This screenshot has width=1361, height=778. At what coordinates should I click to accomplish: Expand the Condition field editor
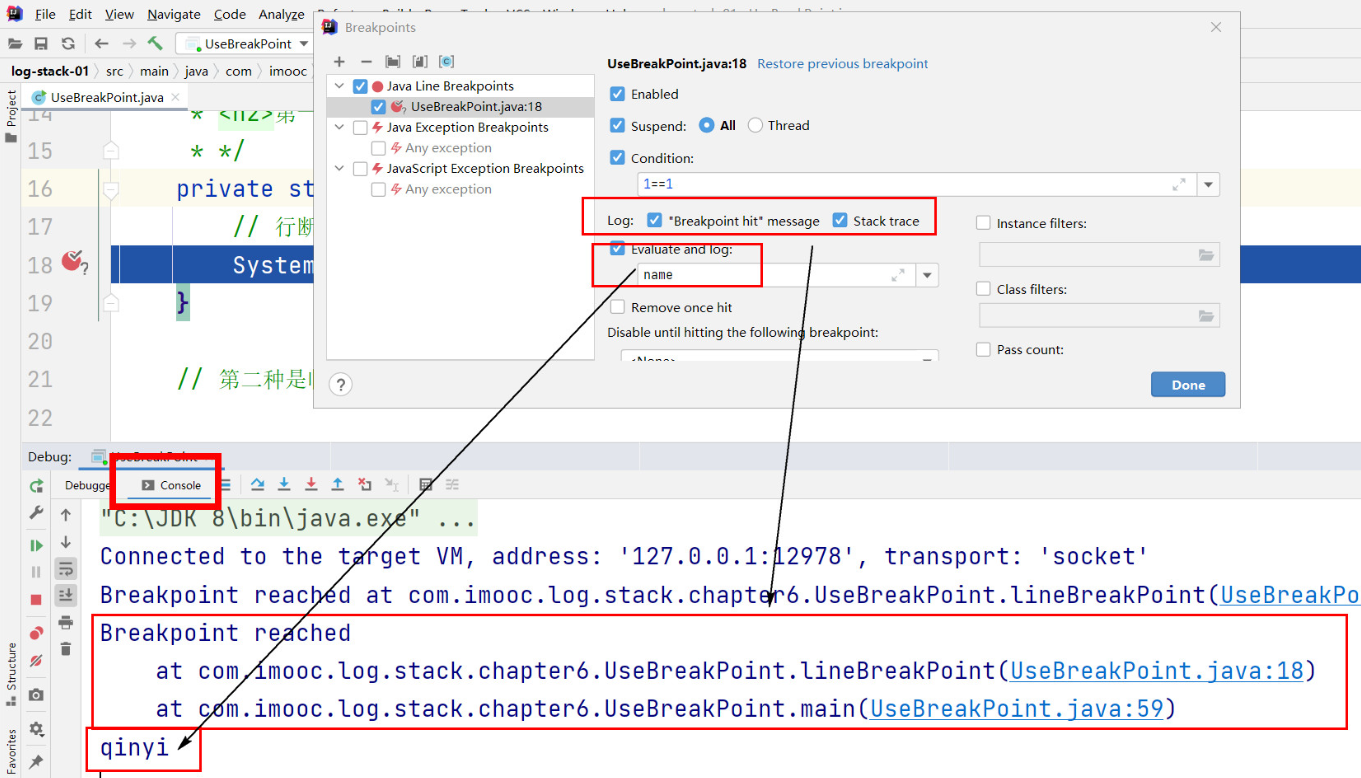point(1179,185)
